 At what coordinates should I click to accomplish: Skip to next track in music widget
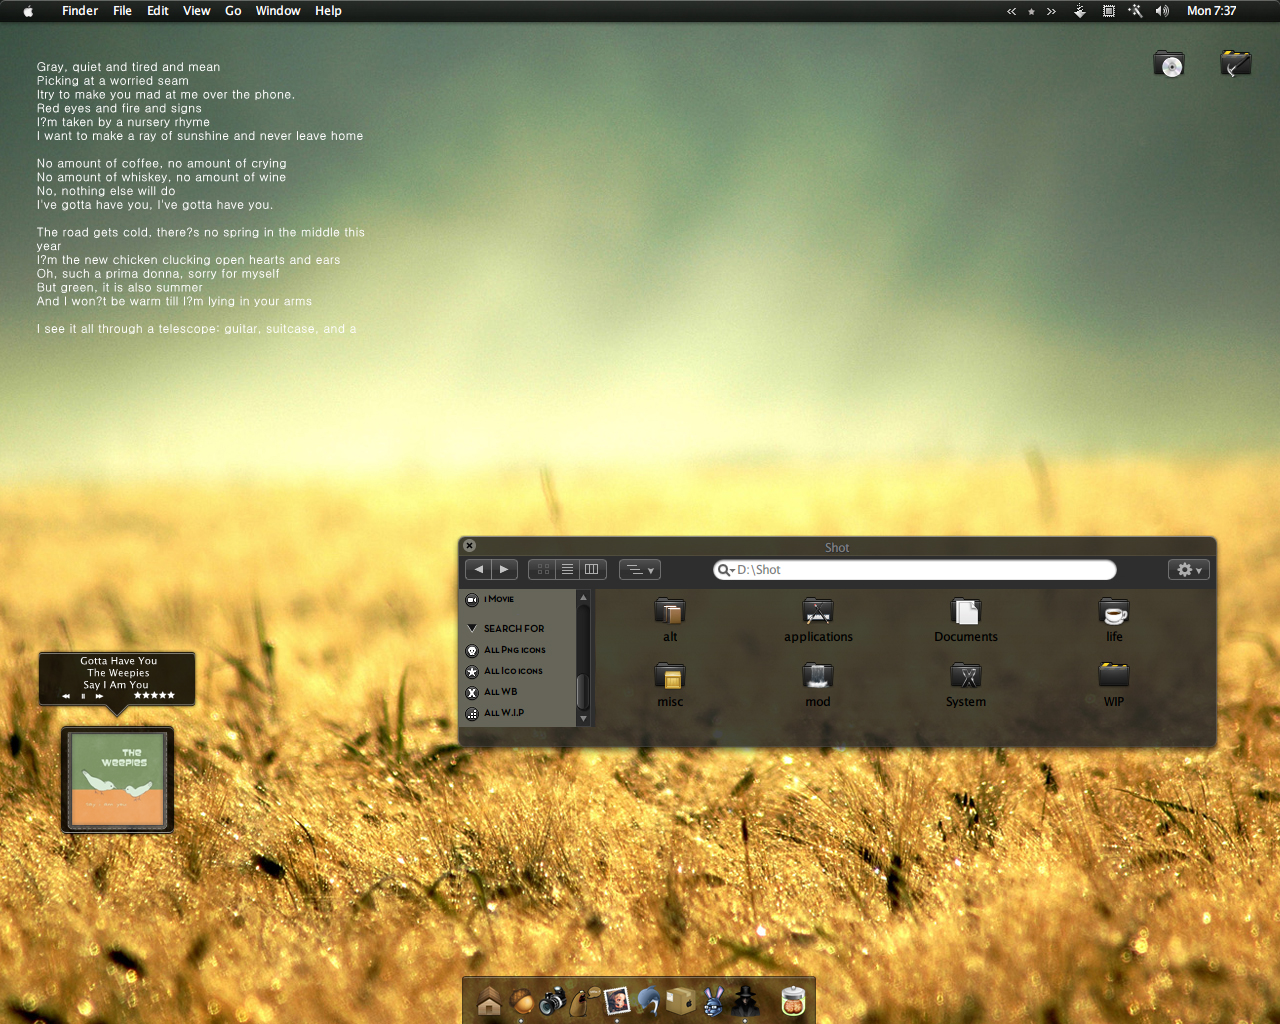(x=99, y=695)
